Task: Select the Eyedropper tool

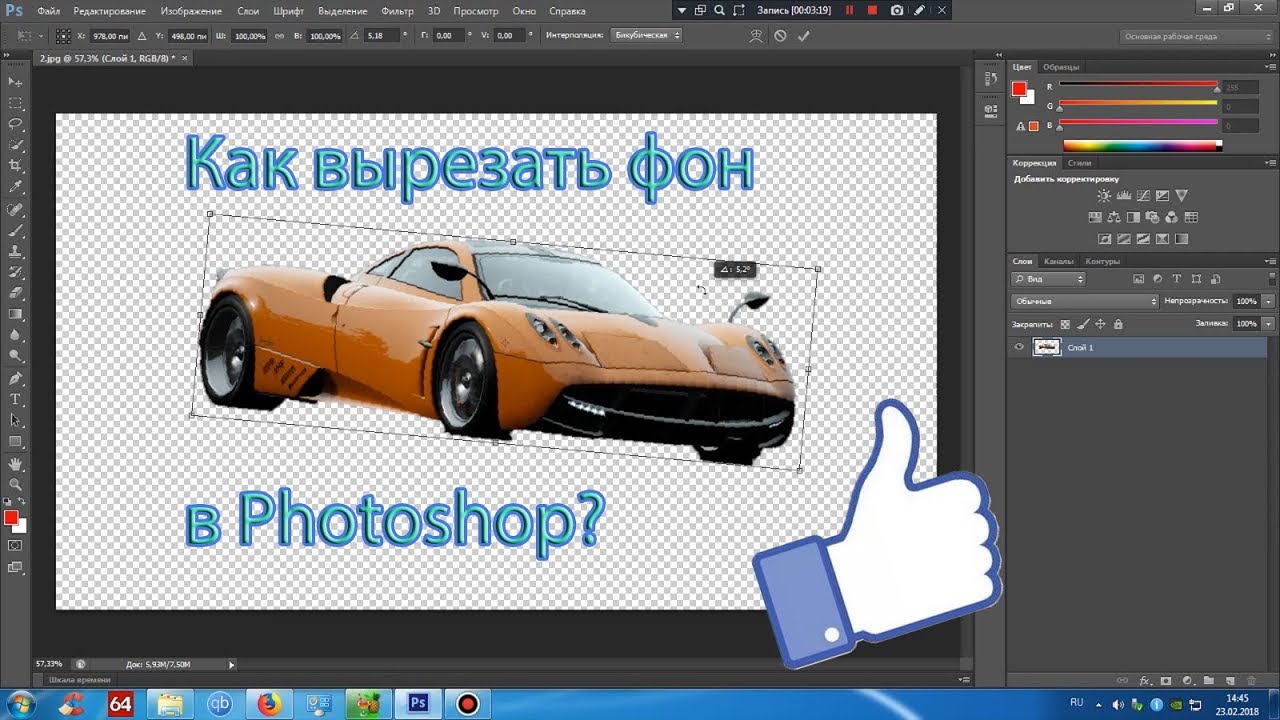Action: pos(15,187)
